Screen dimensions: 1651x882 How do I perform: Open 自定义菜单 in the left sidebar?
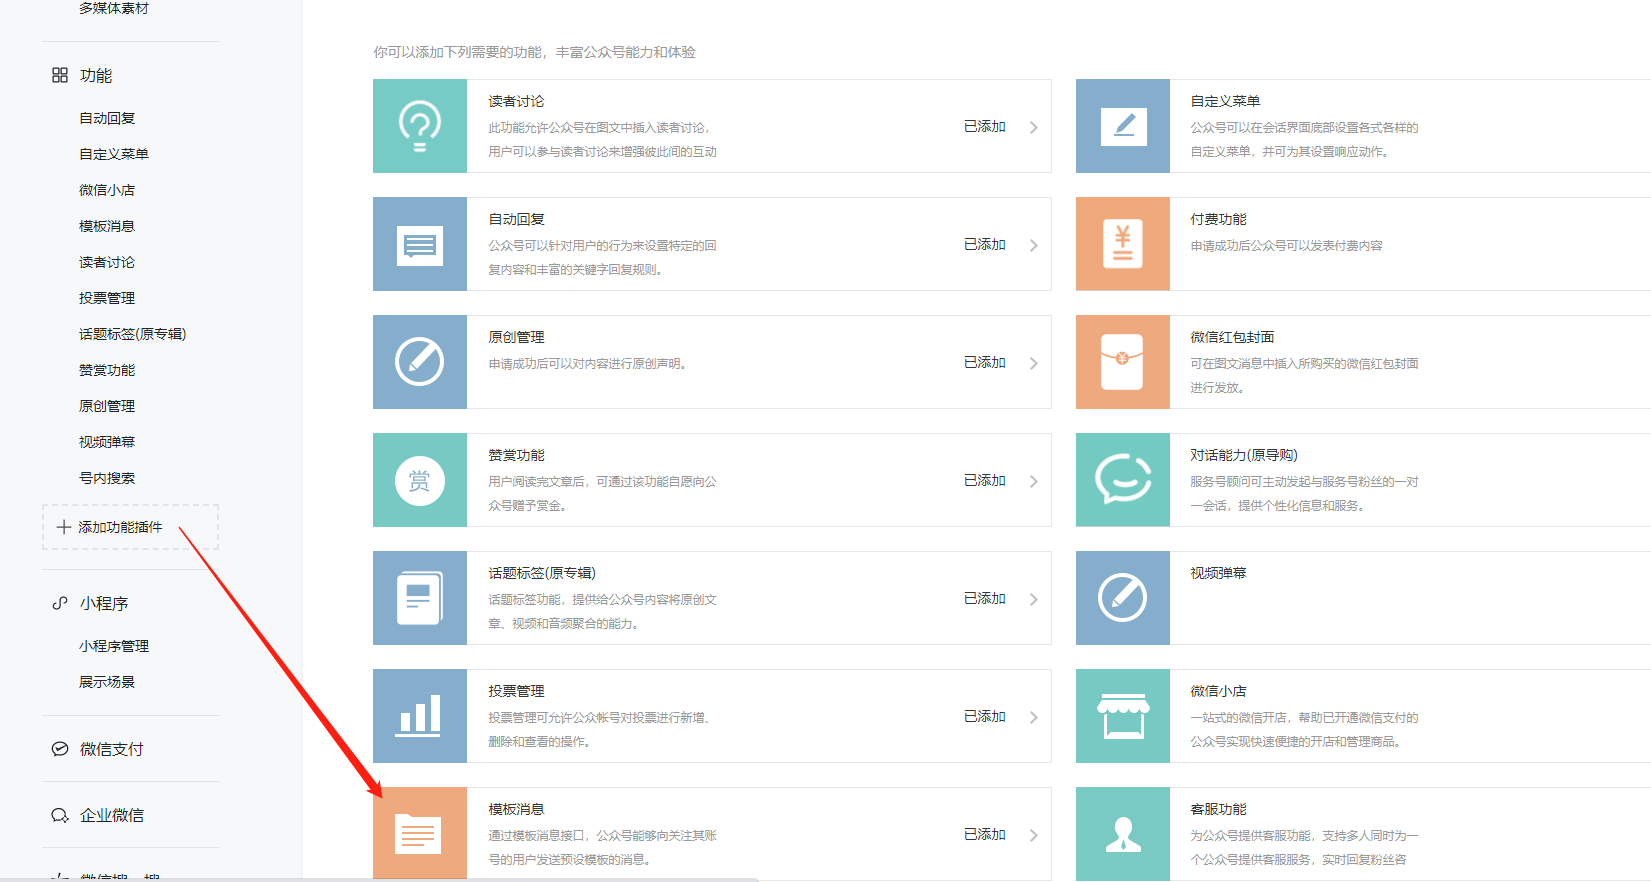[114, 154]
